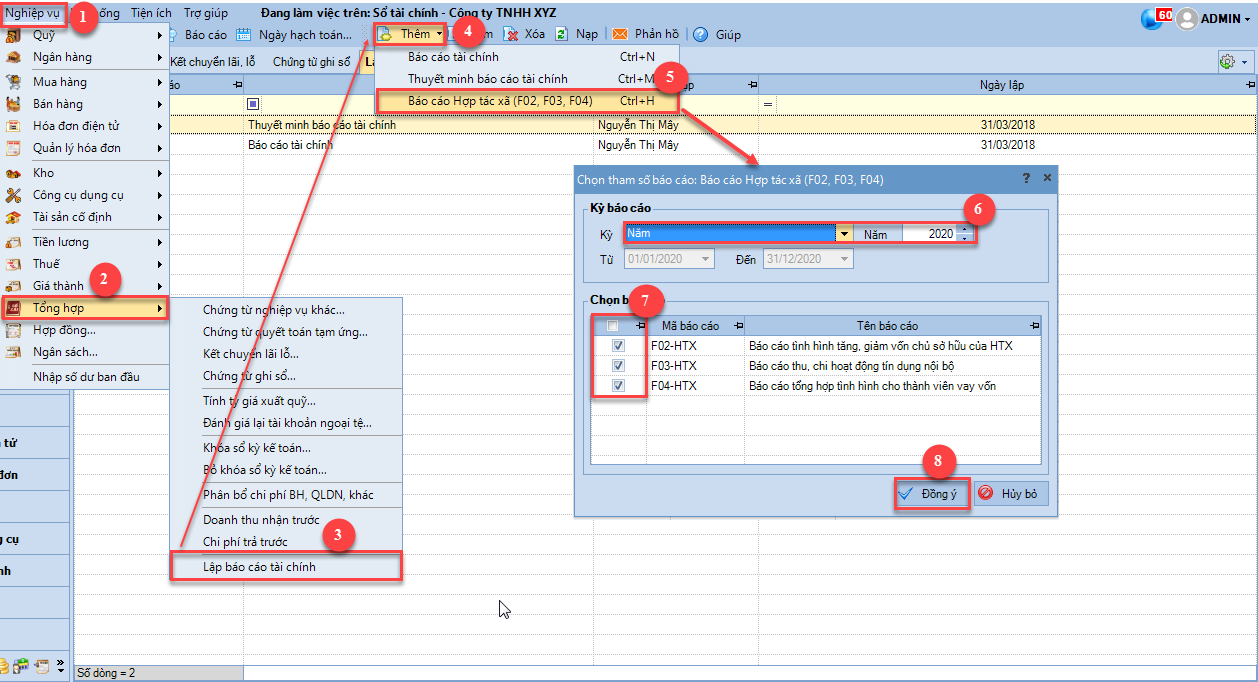Click the Hợp đồng icon
1258x682 pixels.
(14, 330)
